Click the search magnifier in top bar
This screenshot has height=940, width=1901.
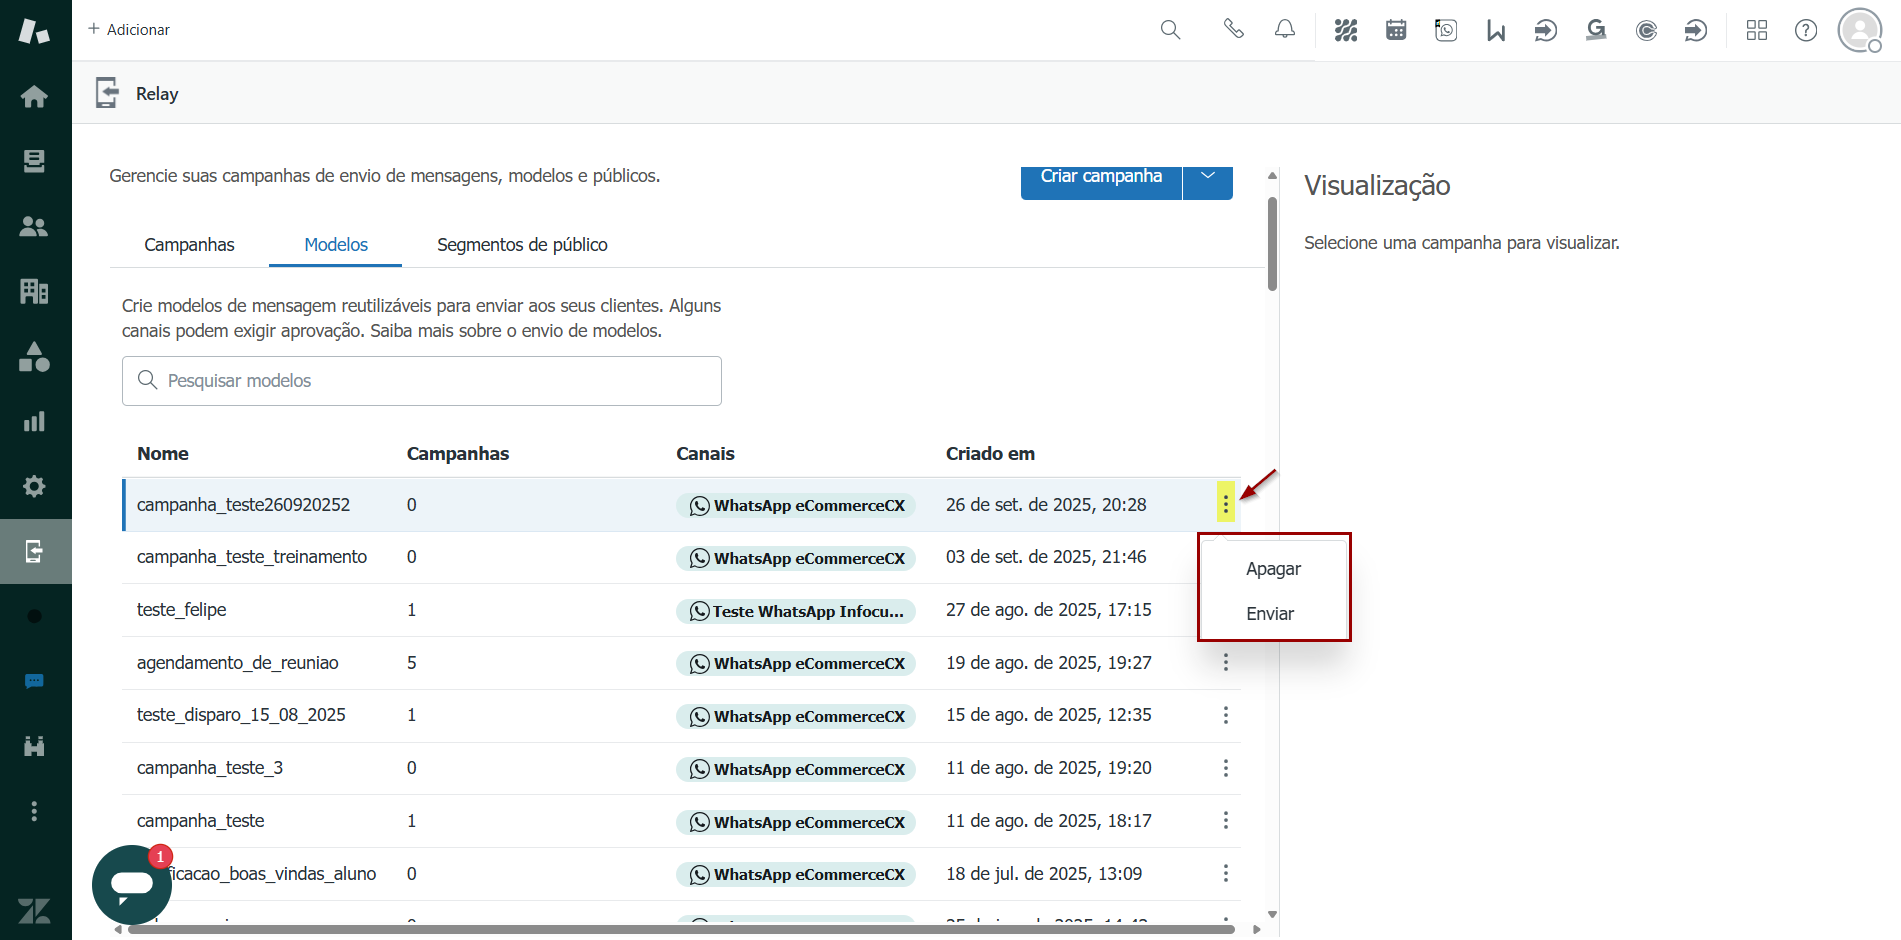pos(1170,30)
